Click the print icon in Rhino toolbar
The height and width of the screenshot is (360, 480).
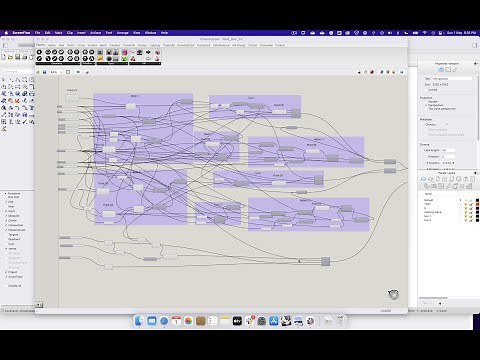click(x=25, y=57)
